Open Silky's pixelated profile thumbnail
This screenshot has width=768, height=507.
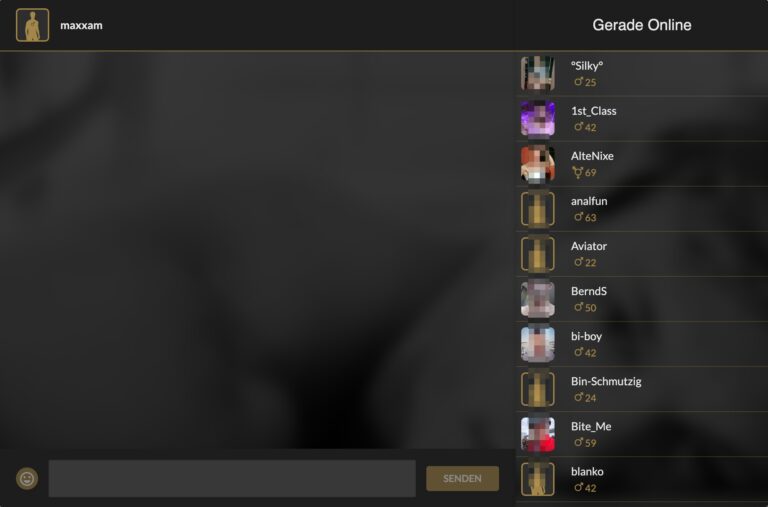(x=538, y=73)
